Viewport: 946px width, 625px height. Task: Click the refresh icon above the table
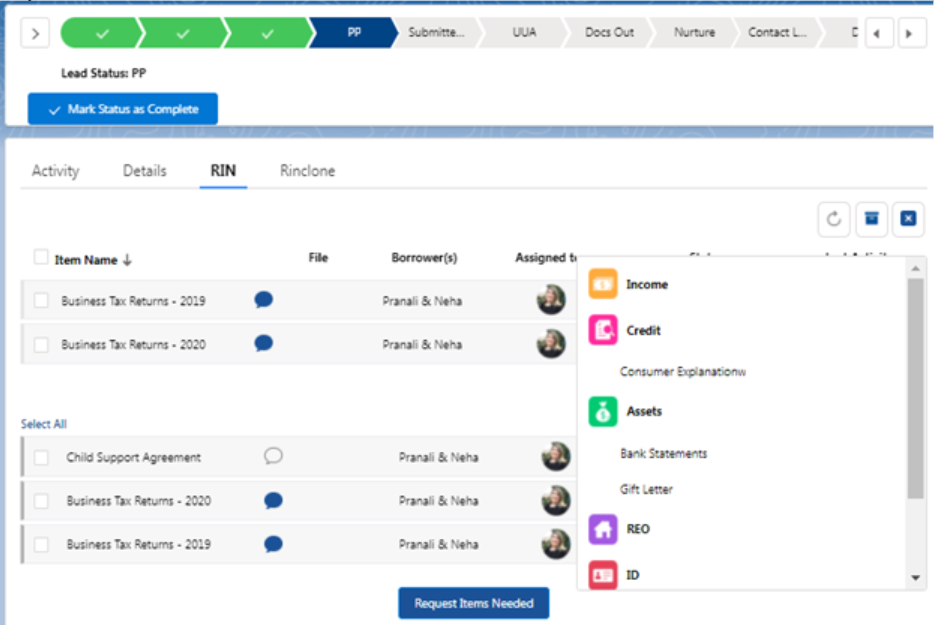point(834,219)
